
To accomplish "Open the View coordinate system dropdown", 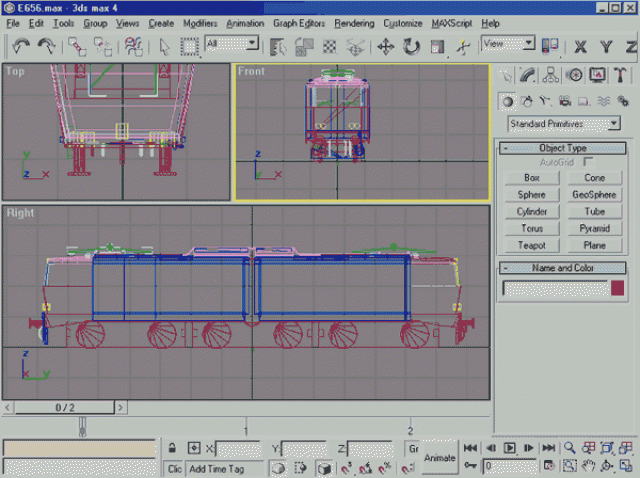I will (x=507, y=44).
